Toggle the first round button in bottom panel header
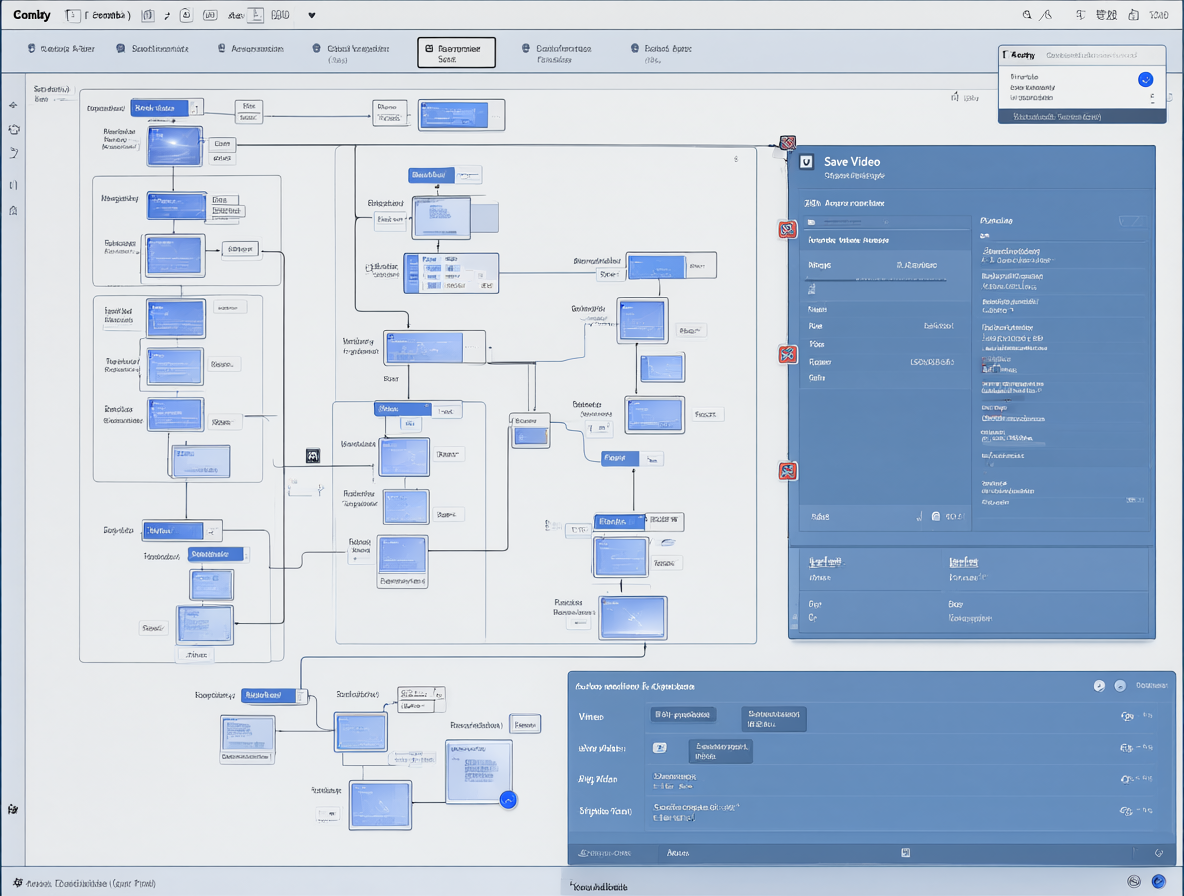Viewport: 1184px width, 896px height. 1099,685
